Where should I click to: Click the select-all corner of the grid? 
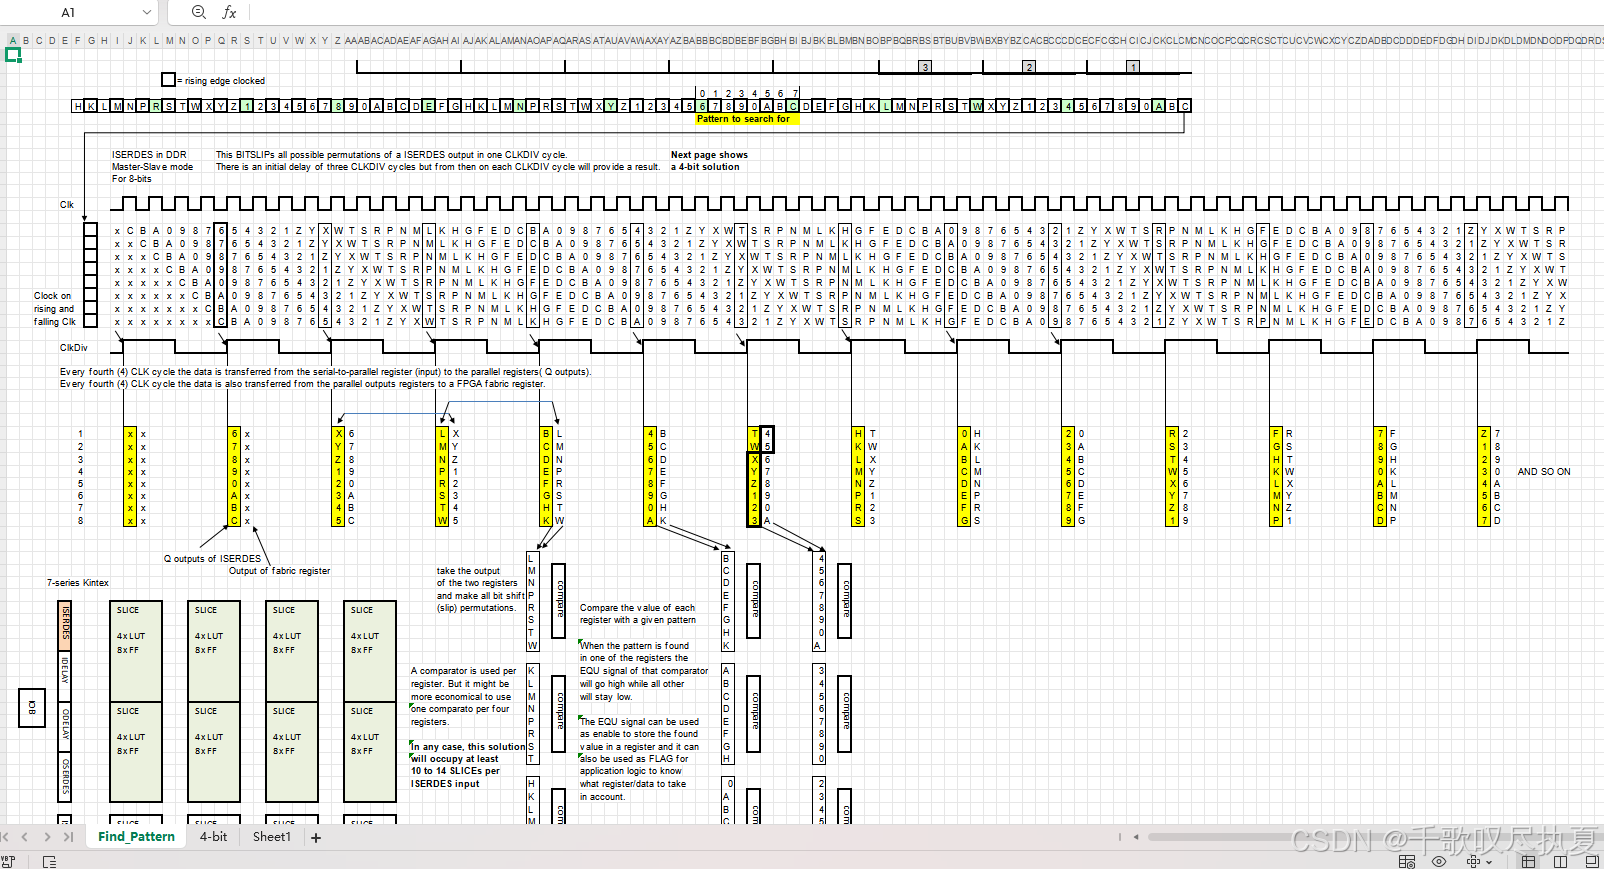(3, 40)
